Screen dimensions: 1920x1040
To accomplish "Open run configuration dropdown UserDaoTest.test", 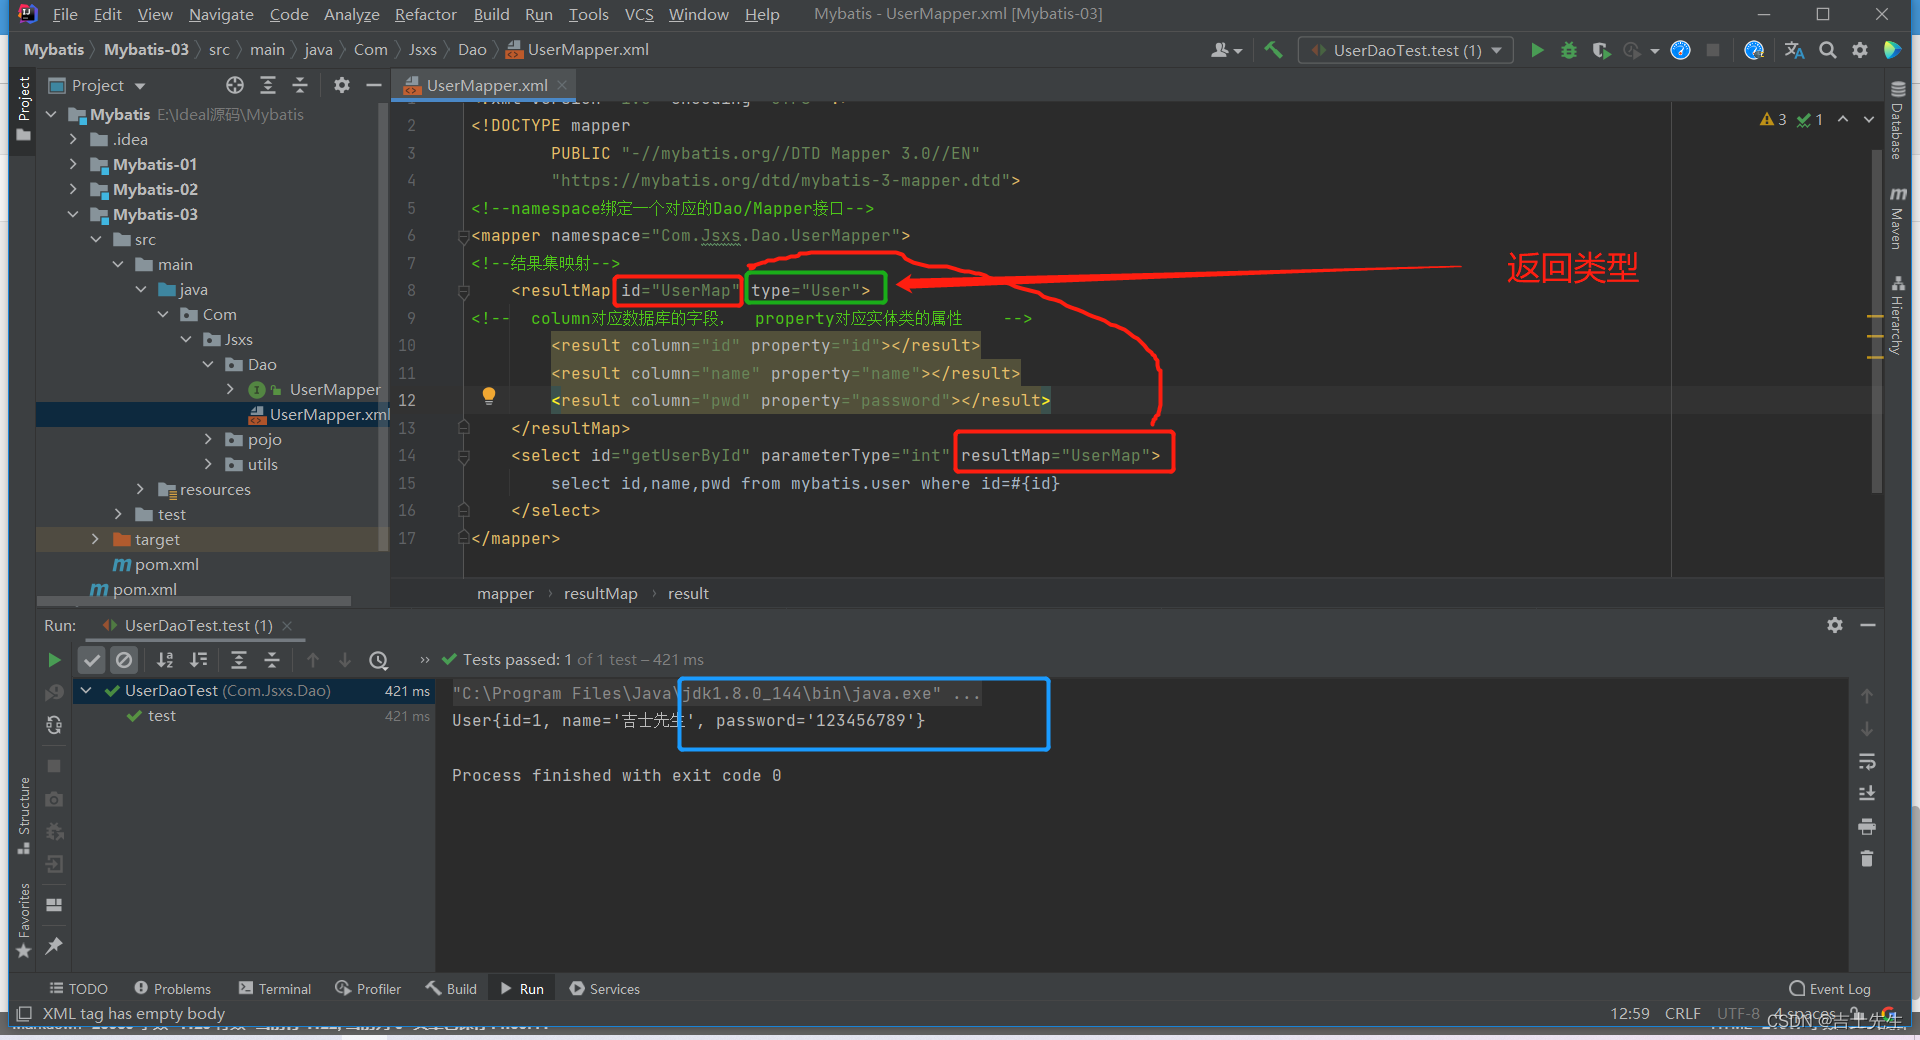I will pyautogui.click(x=1406, y=50).
